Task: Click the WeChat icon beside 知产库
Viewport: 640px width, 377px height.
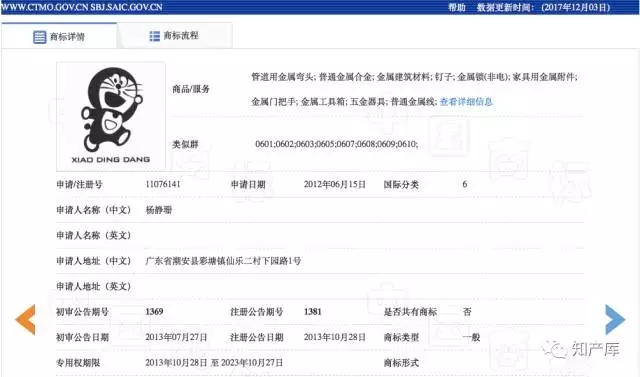Action: click(x=555, y=349)
